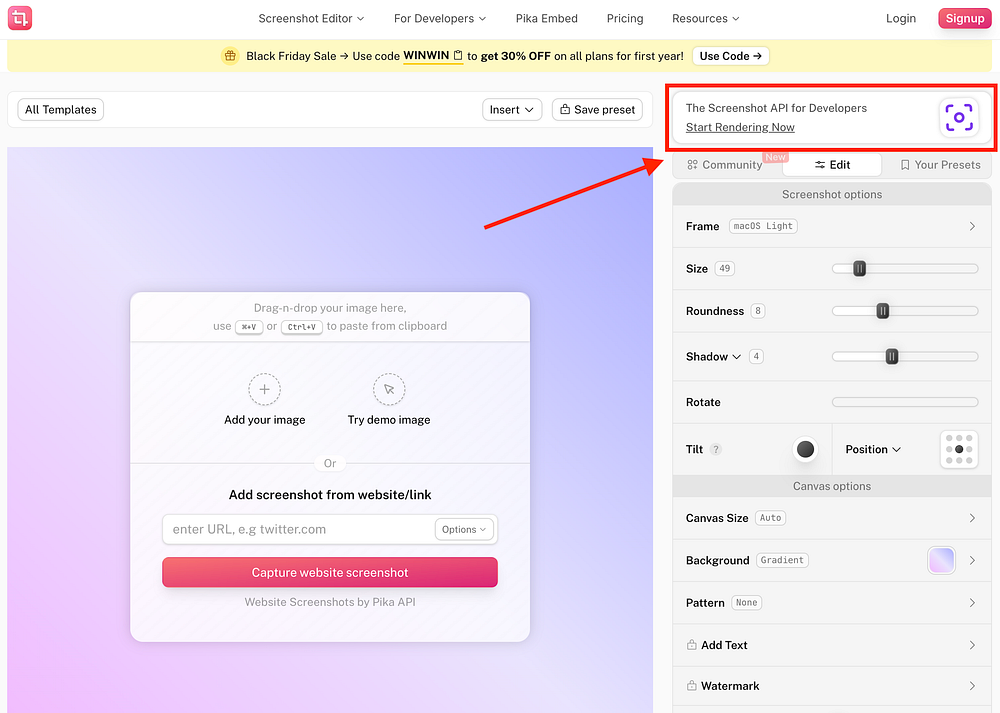Screen dimensions: 1000x713
Task: Switch to the Community tab
Action: tap(724, 165)
